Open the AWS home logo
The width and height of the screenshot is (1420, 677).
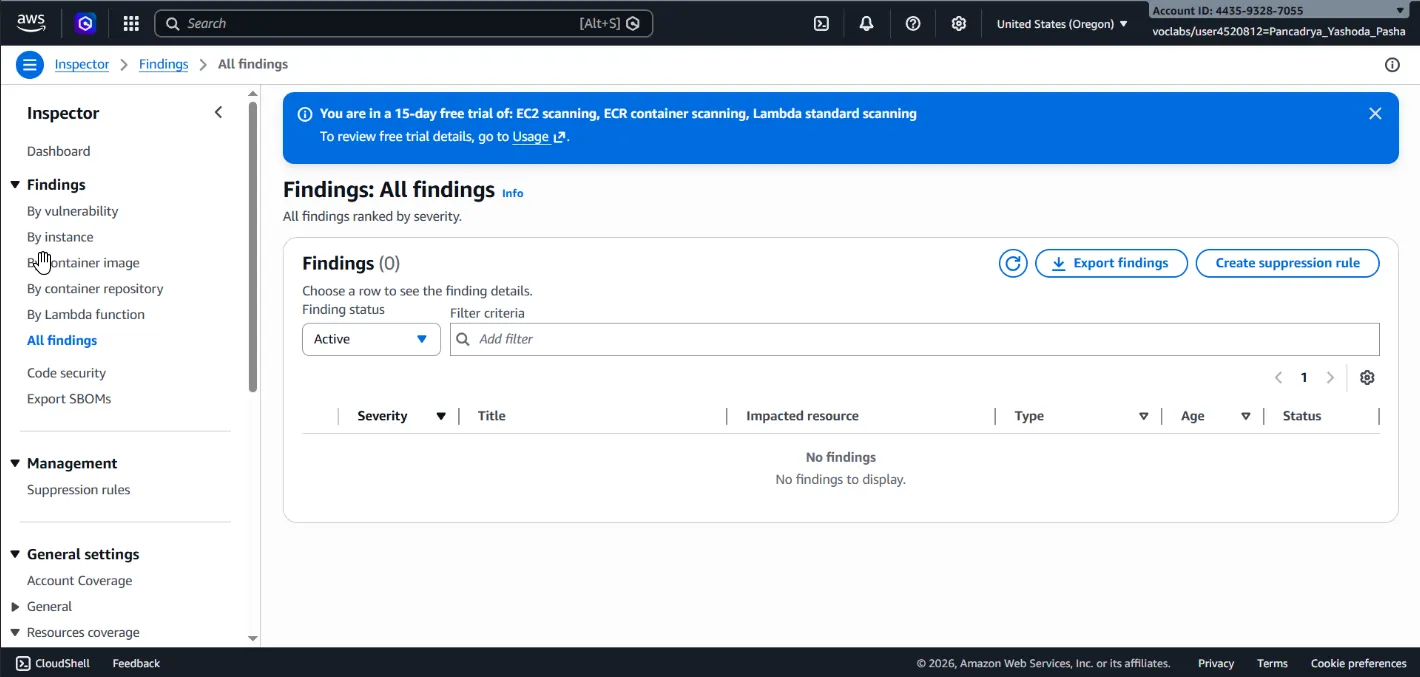[31, 22]
